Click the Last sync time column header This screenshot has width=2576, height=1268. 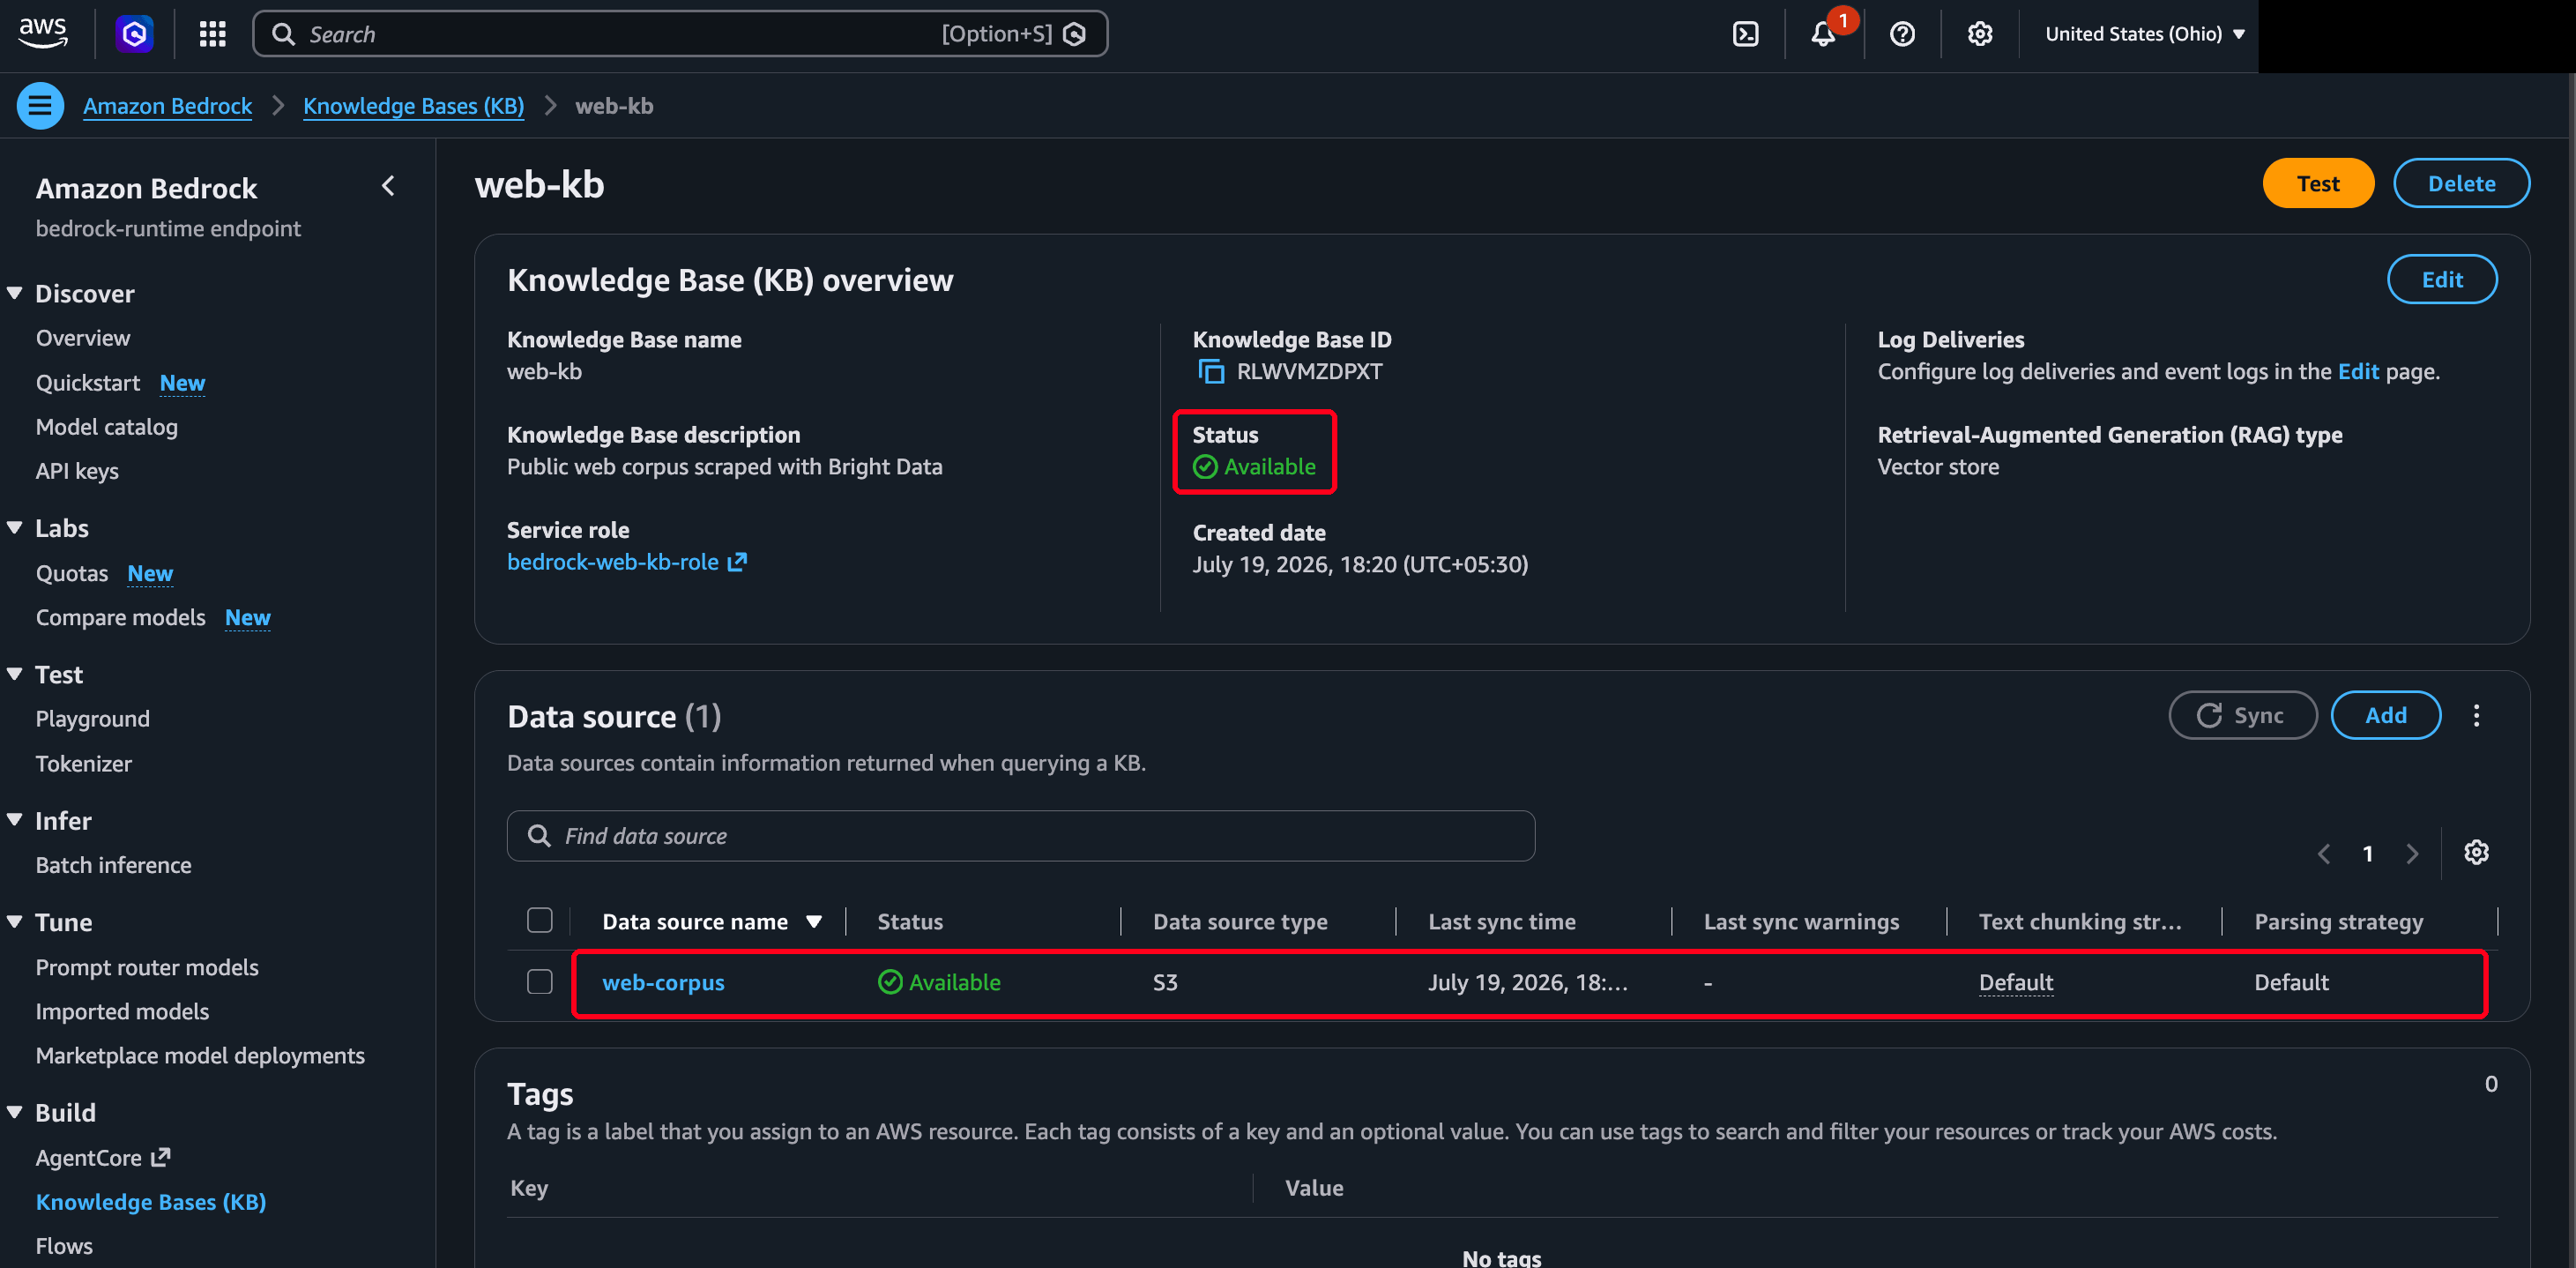(1502, 921)
